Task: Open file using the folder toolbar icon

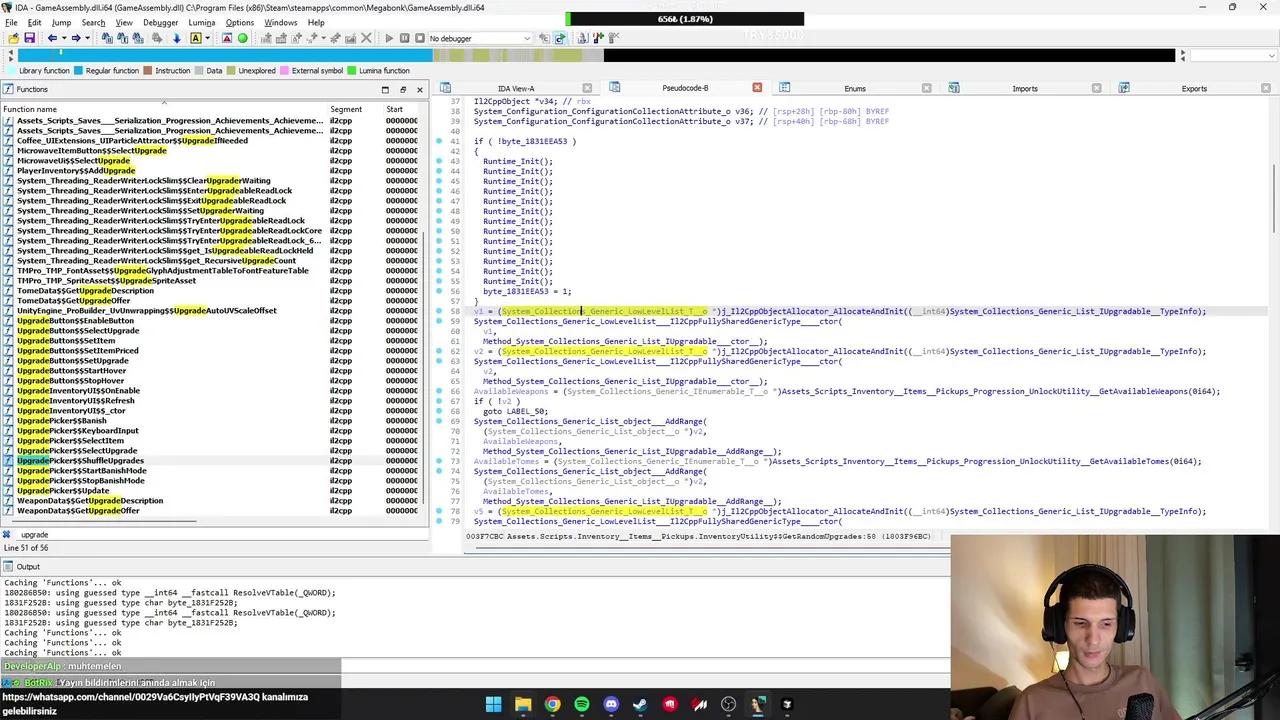Action: [x=13, y=38]
